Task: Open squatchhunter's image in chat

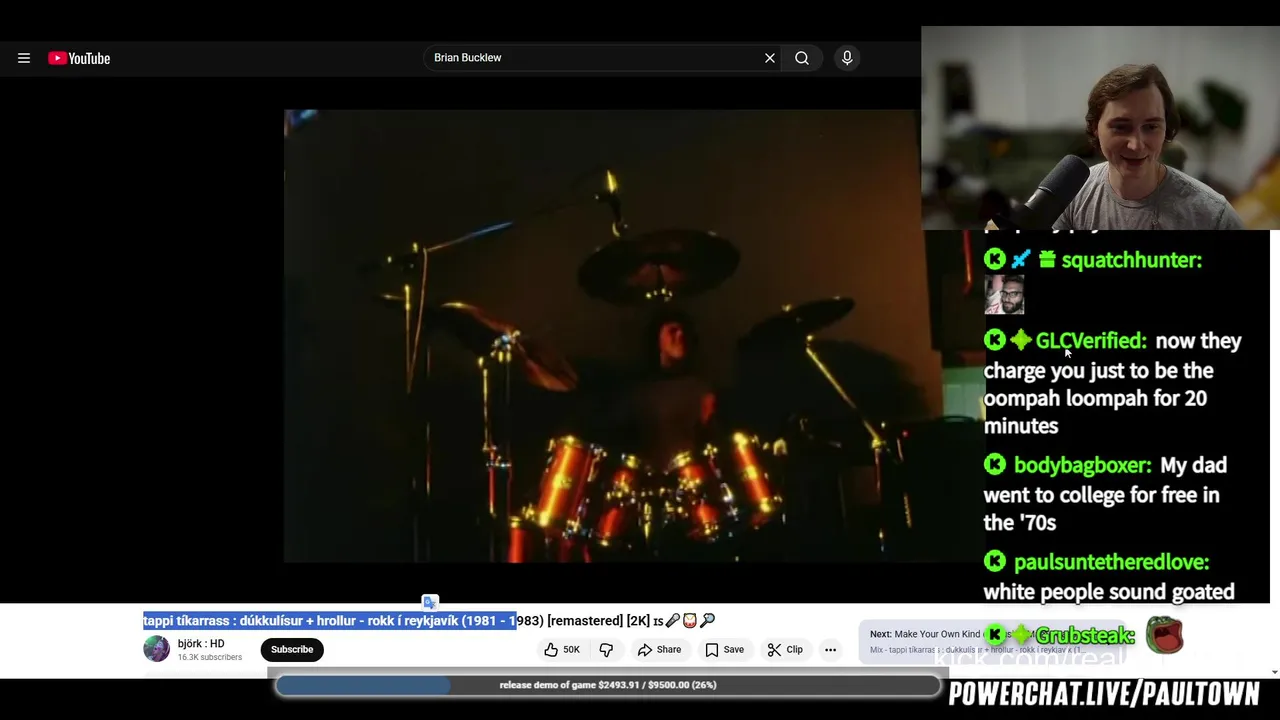Action: 1004,295
